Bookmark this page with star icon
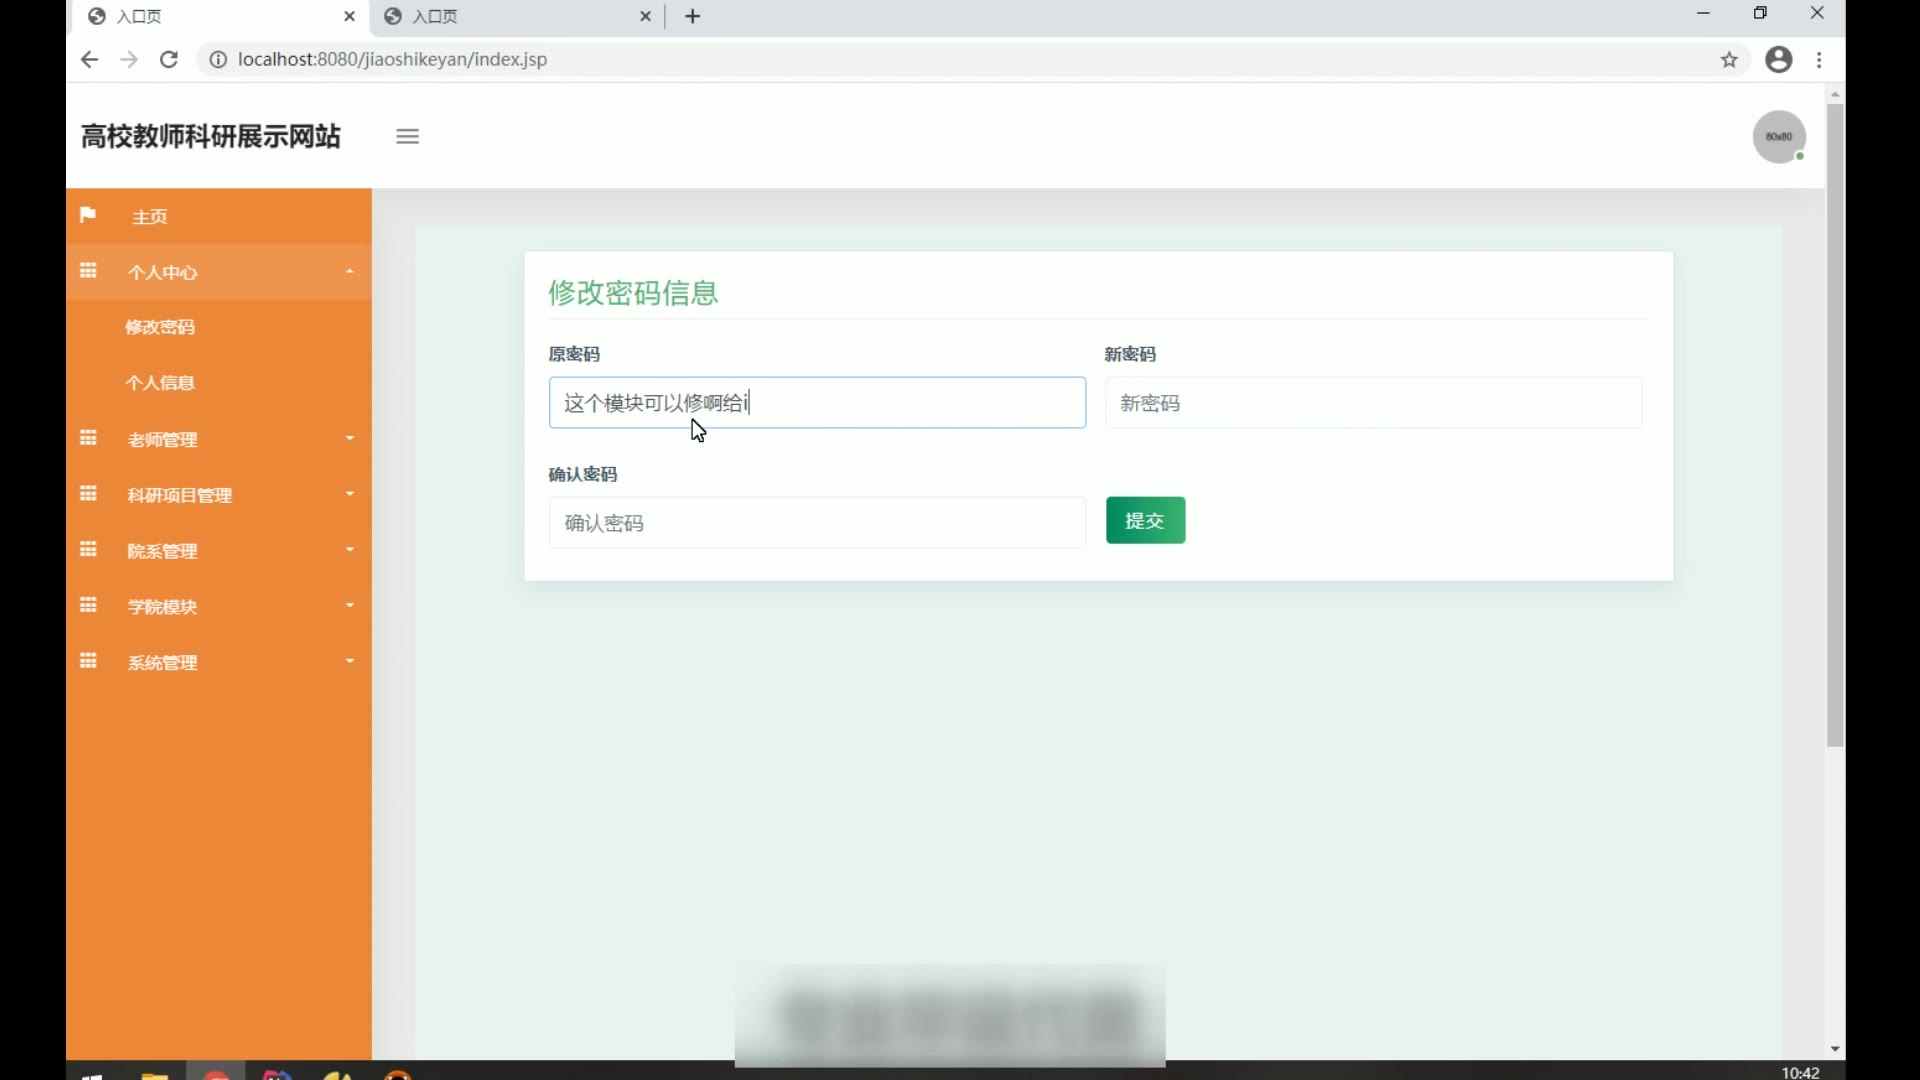The width and height of the screenshot is (1920, 1080). pos(1729,60)
